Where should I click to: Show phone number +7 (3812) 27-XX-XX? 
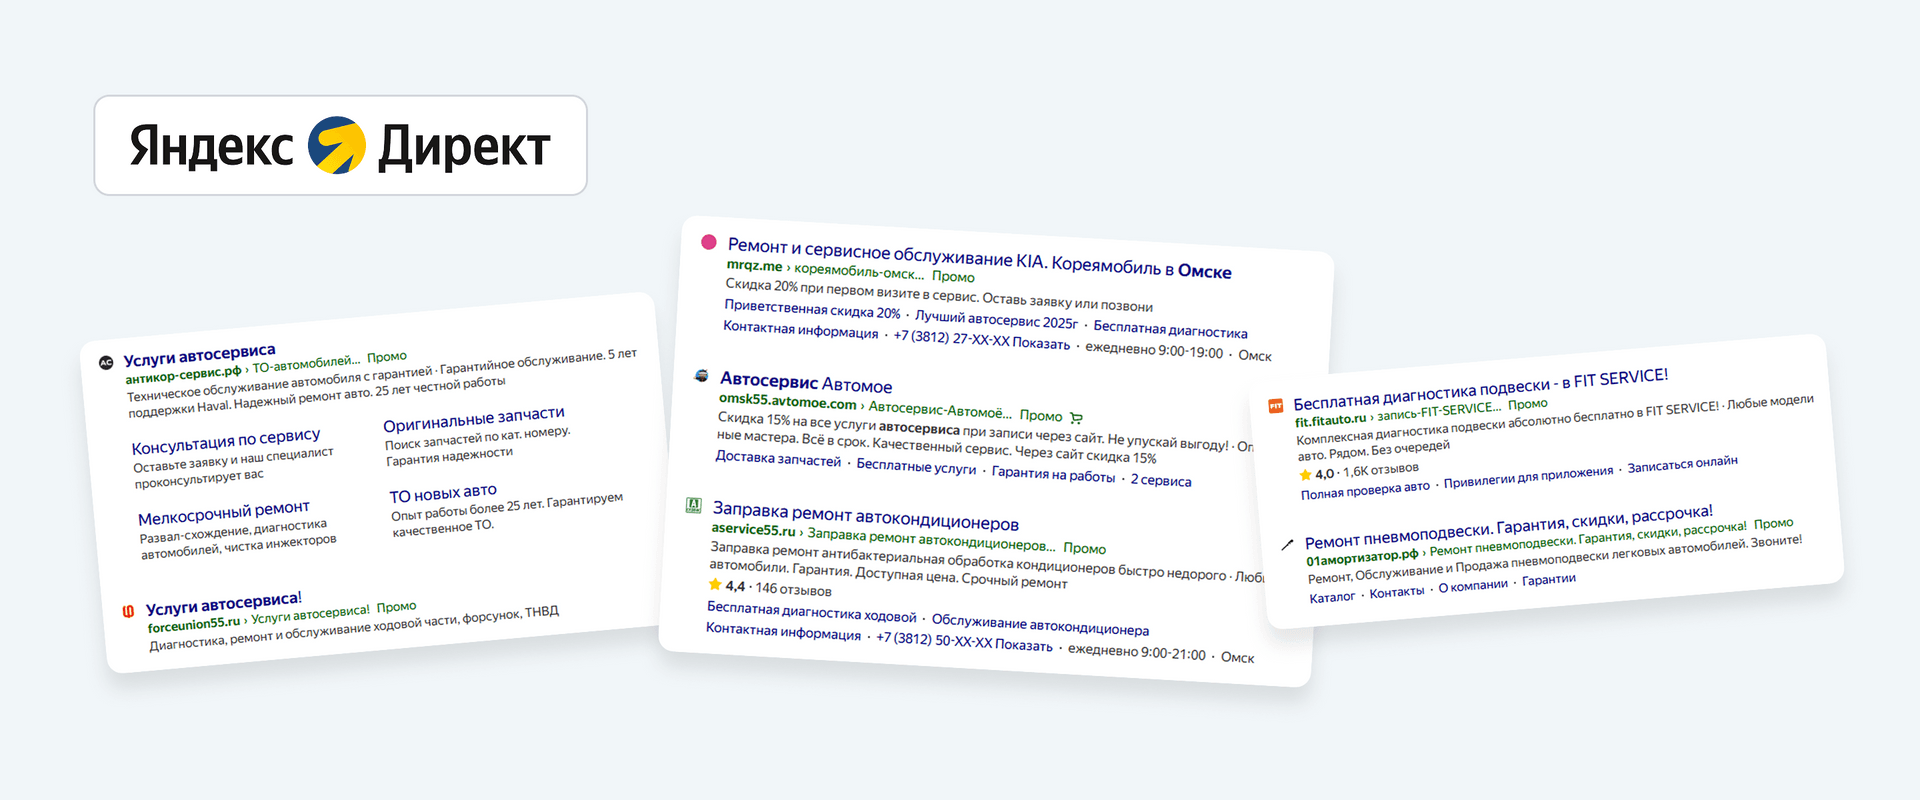tap(981, 340)
